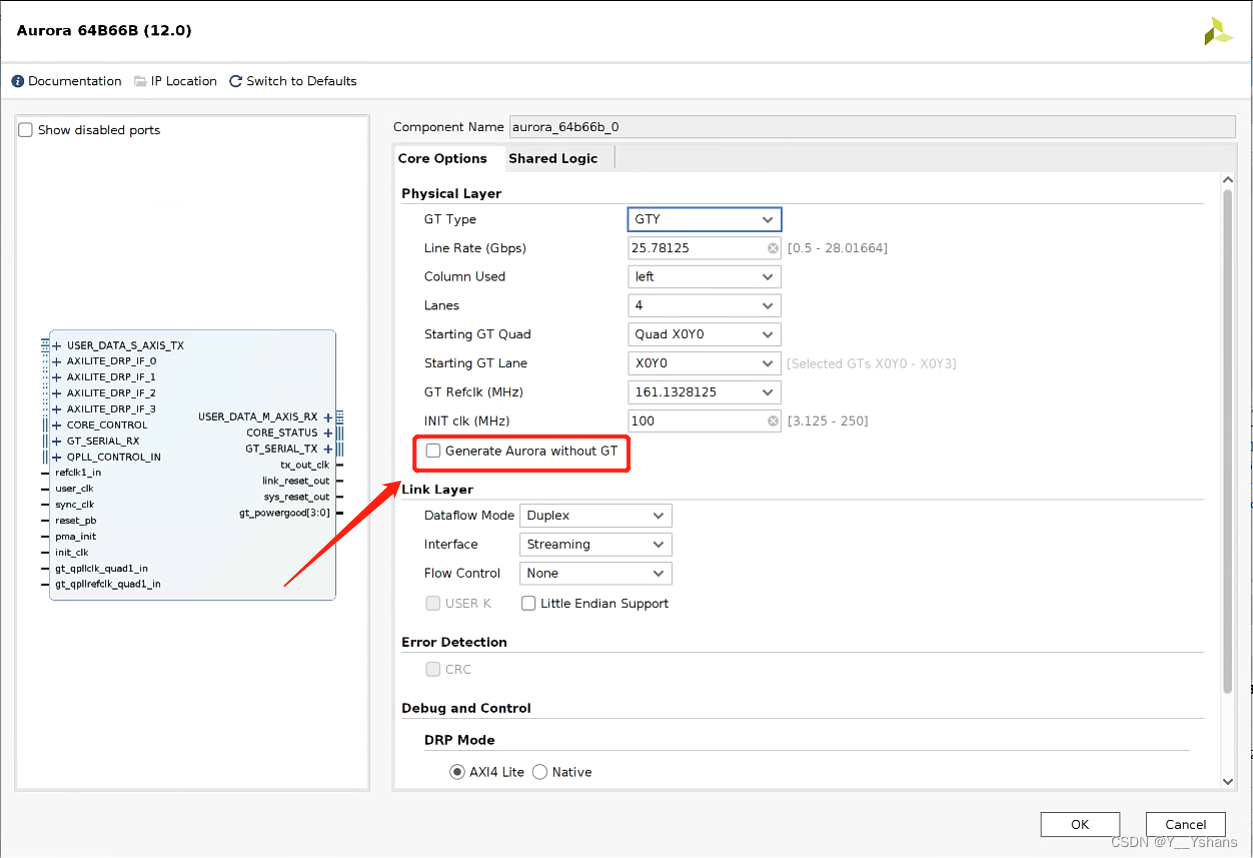Image resolution: width=1253 pixels, height=858 pixels.
Task: Click the user_clk port label
Action: pyautogui.click(x=74, y=489)
